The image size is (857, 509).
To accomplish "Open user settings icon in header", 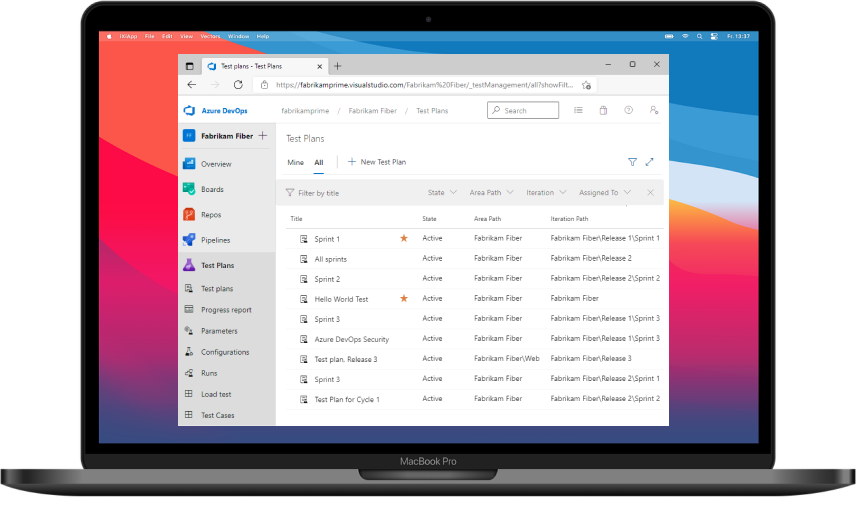I will [653, 110].
